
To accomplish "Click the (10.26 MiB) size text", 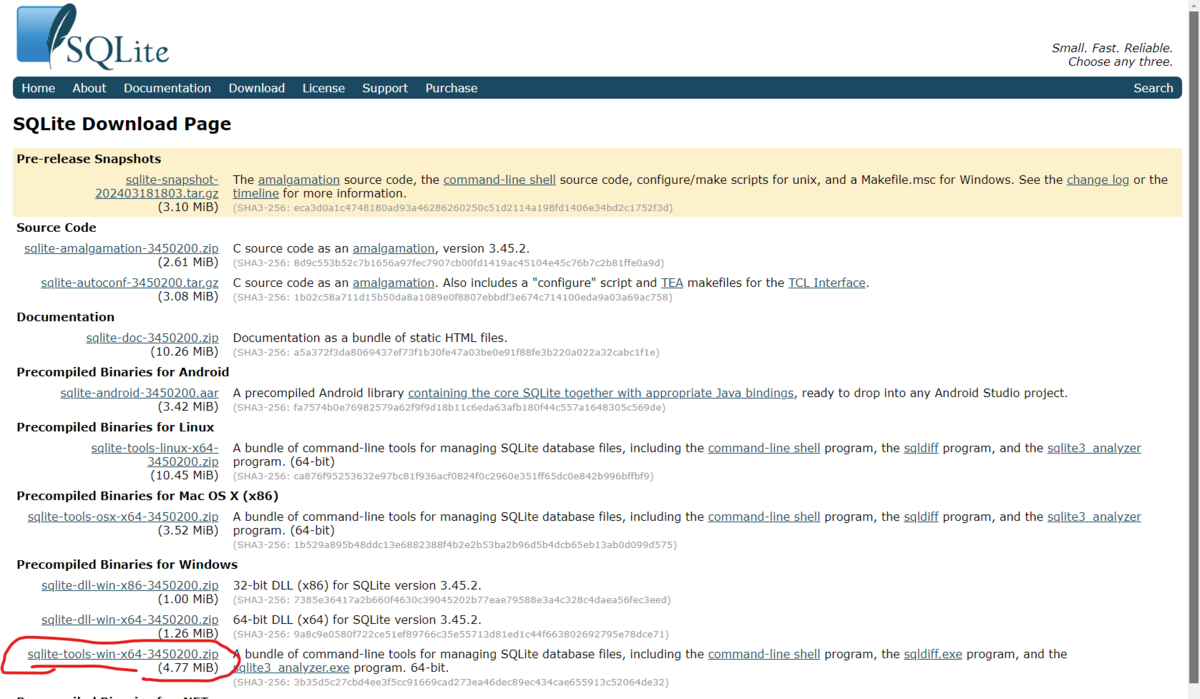I will click(x=184, y=352).
